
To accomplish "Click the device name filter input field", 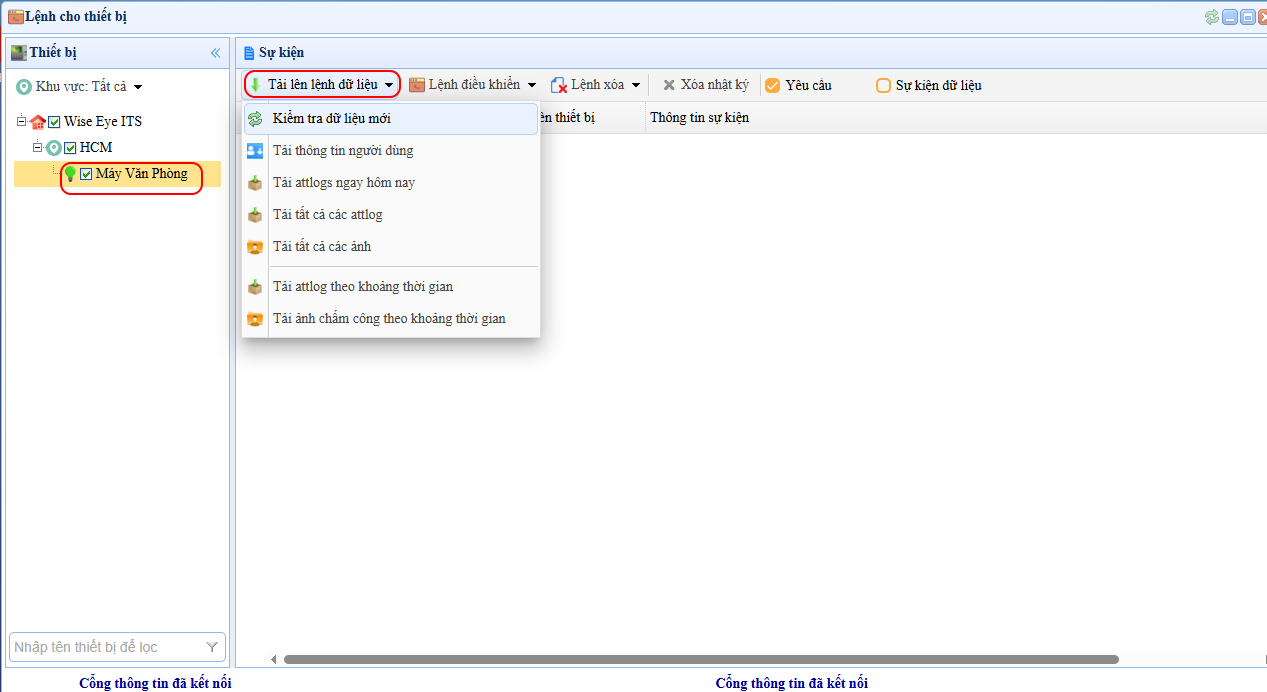I will click(105, 647).
